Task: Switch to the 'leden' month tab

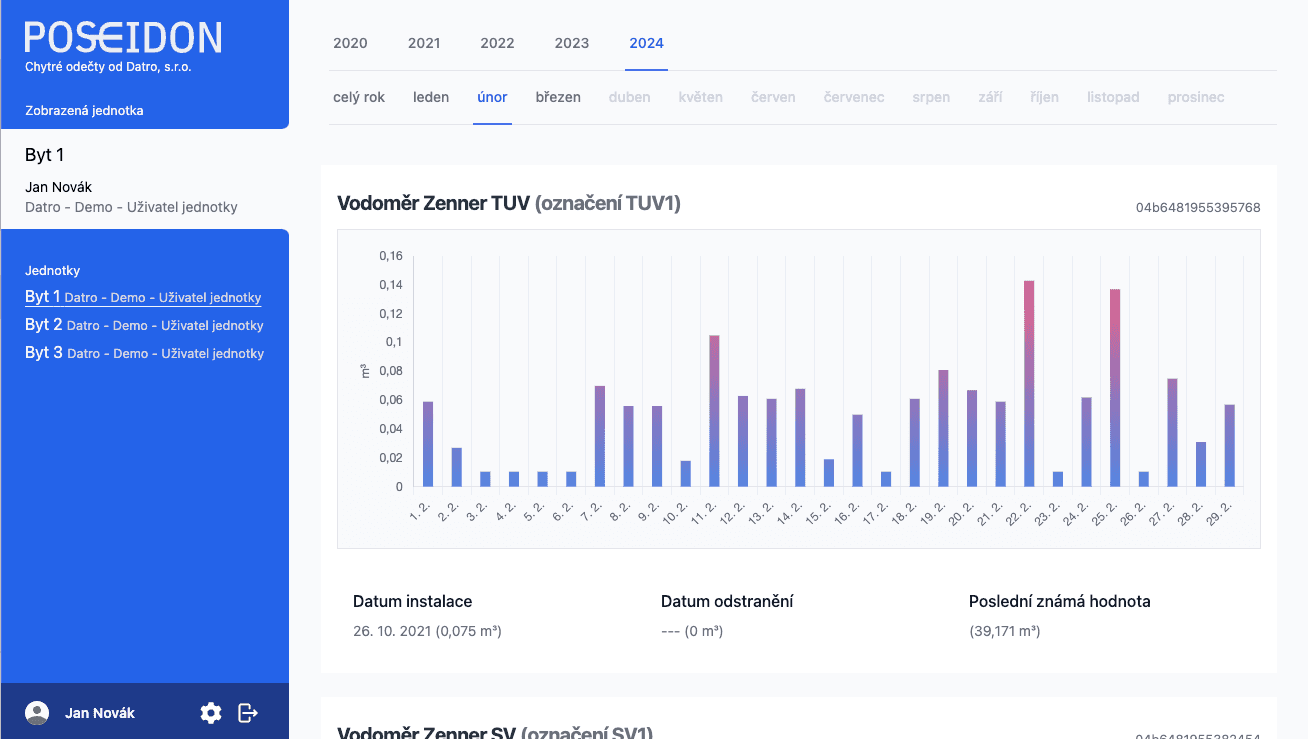Action: [x=431, y=97]
